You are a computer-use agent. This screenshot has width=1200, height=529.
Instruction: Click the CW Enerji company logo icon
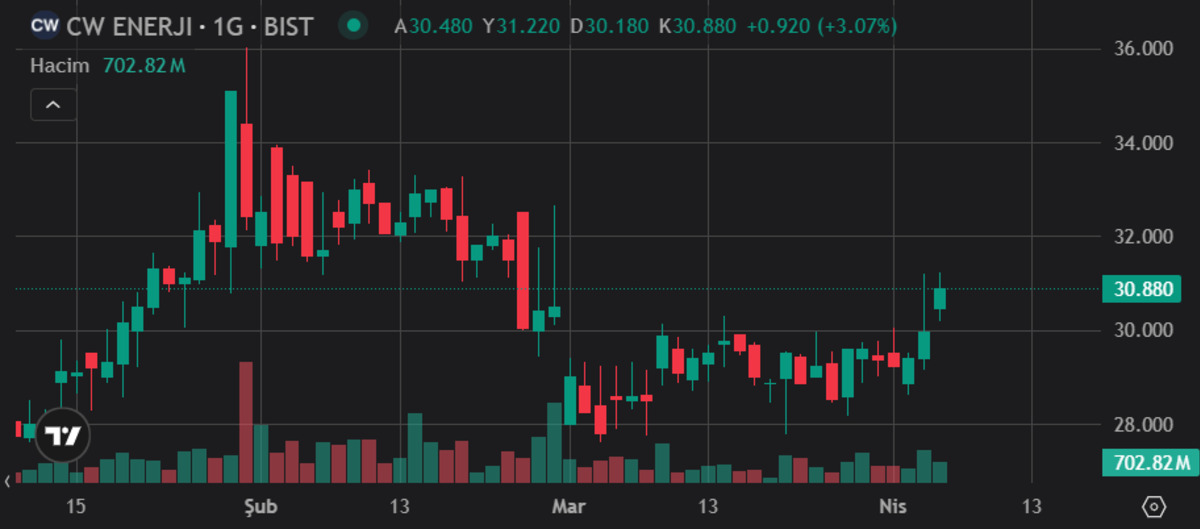(45, 26)
